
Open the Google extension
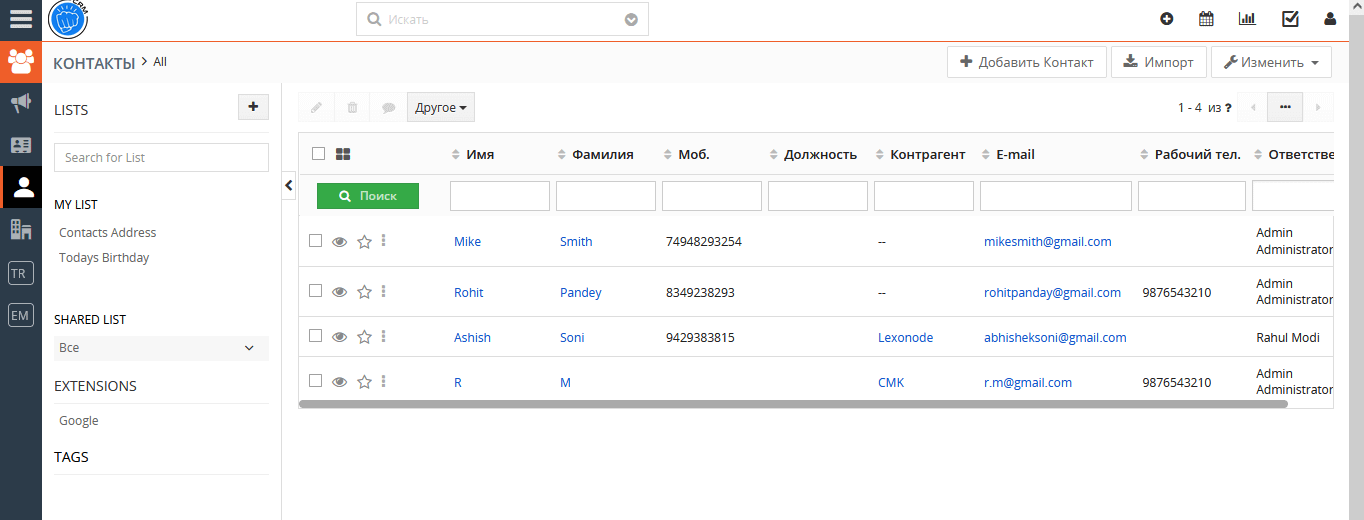pyautogui.click(x=79, y=421)
